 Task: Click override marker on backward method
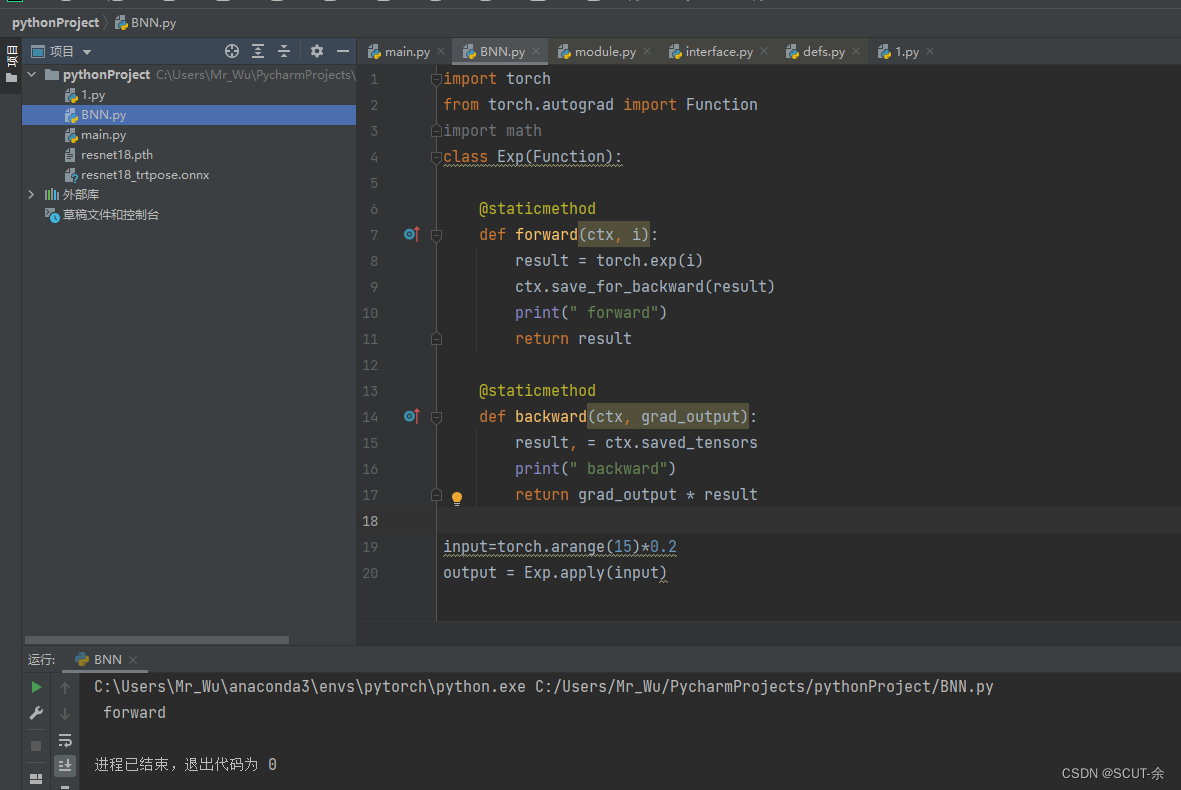pos(411,416)
